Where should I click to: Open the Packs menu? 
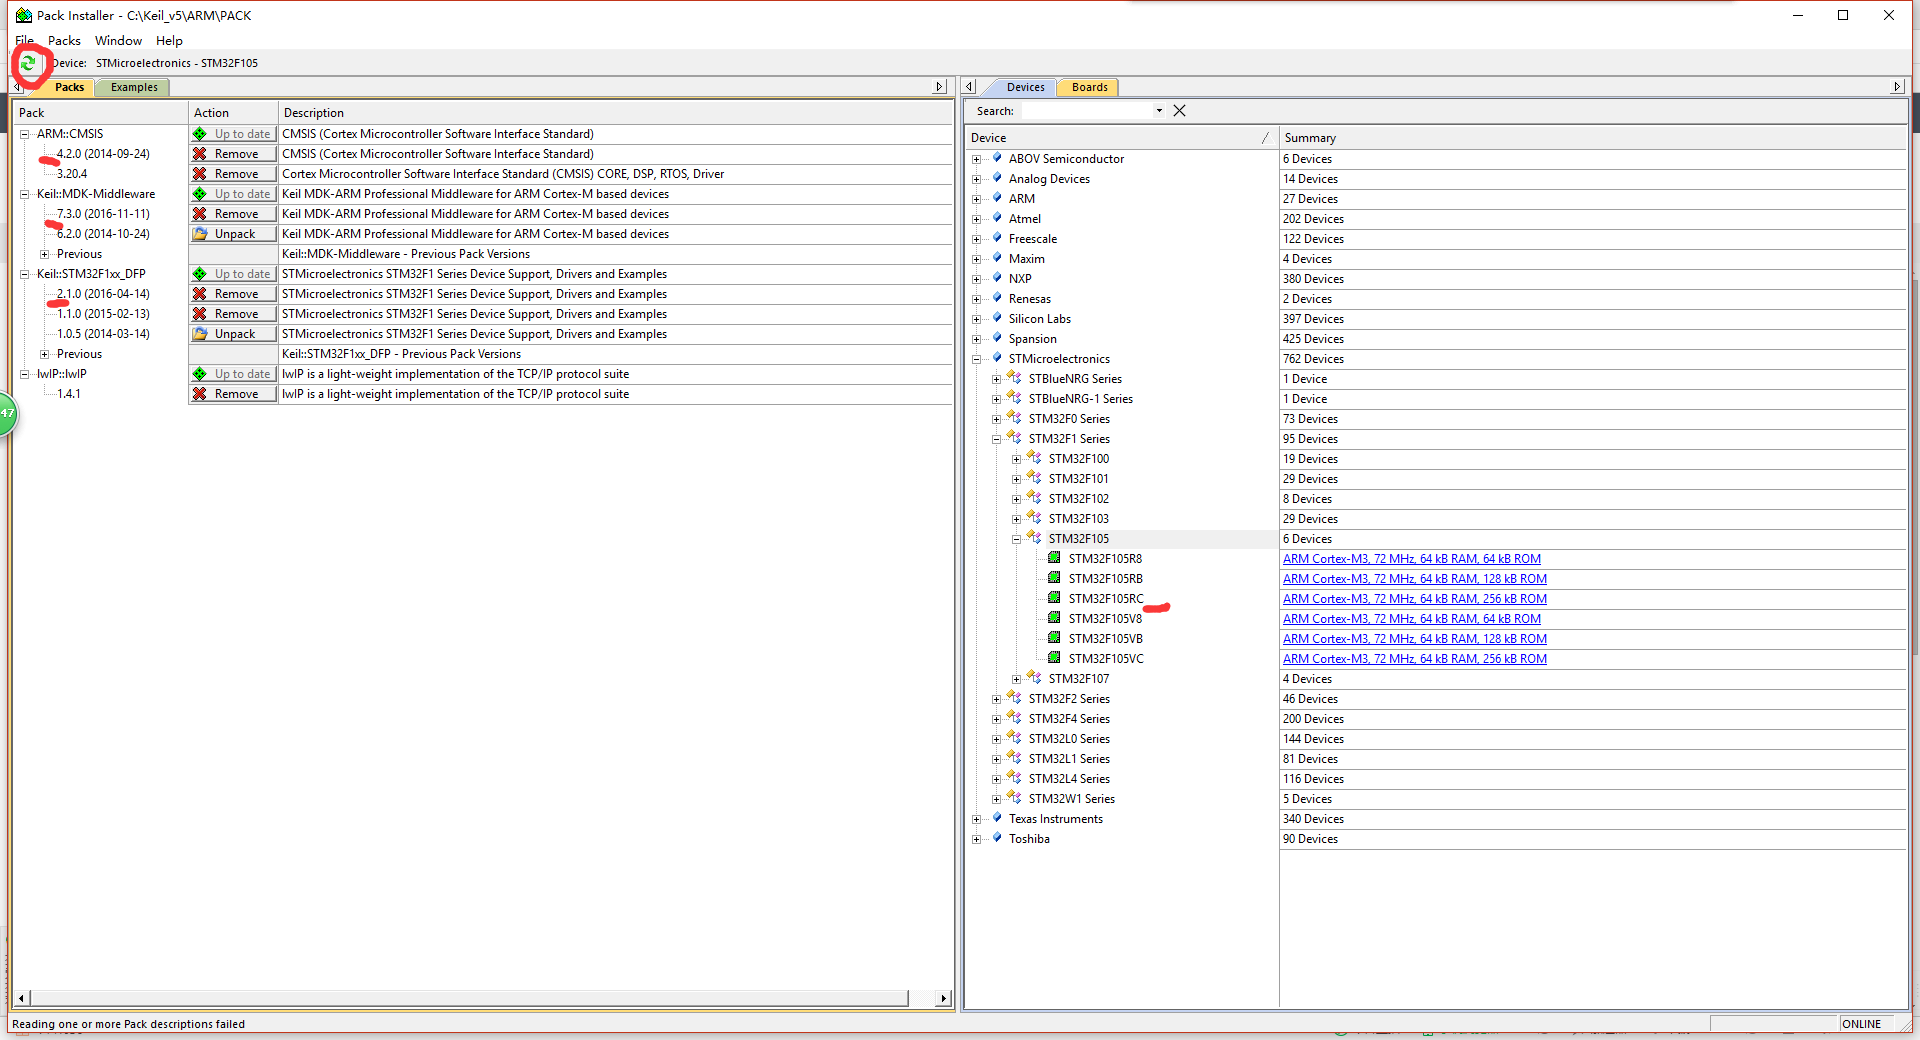(x=64, y=40)
